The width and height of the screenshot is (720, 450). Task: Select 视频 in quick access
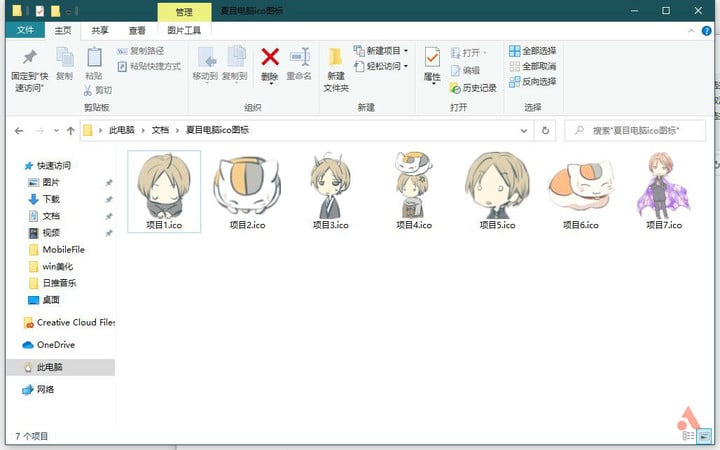coord(51,233)
